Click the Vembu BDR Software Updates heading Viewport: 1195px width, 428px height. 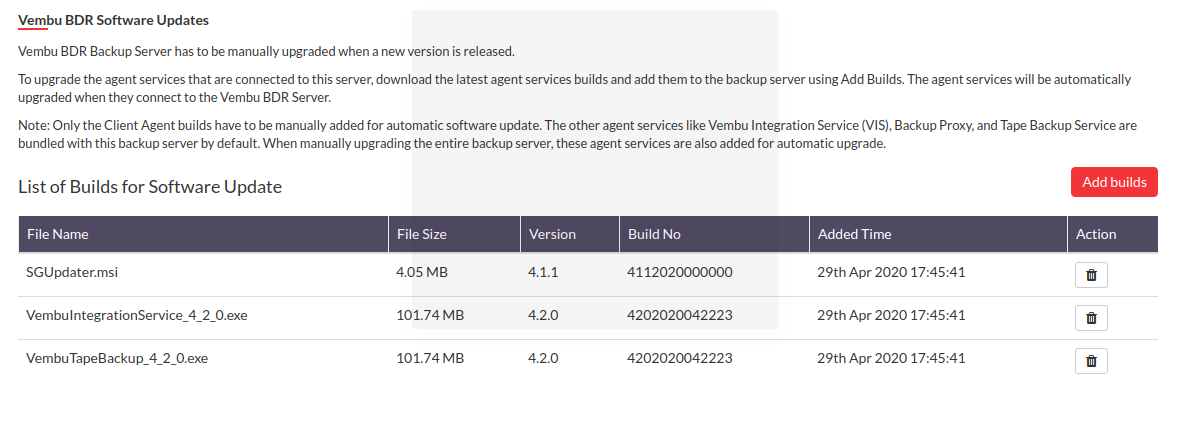point(114,21)
